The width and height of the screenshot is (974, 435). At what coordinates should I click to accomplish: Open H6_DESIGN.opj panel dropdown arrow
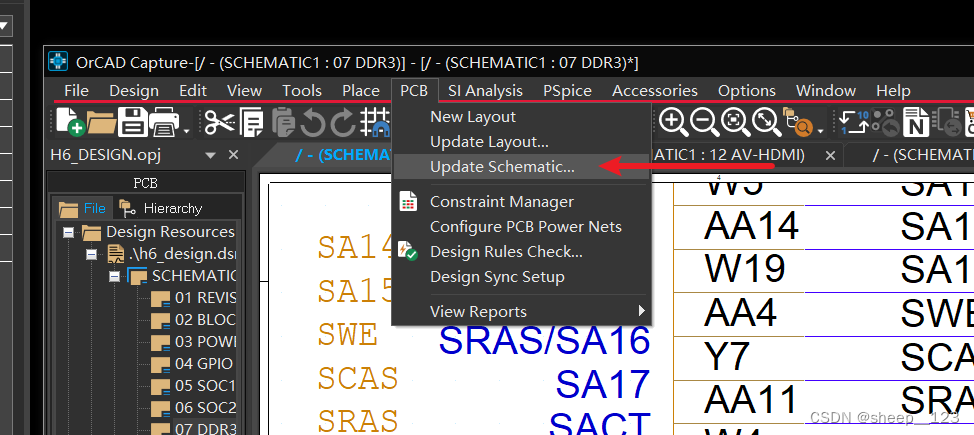click(211, 155)
